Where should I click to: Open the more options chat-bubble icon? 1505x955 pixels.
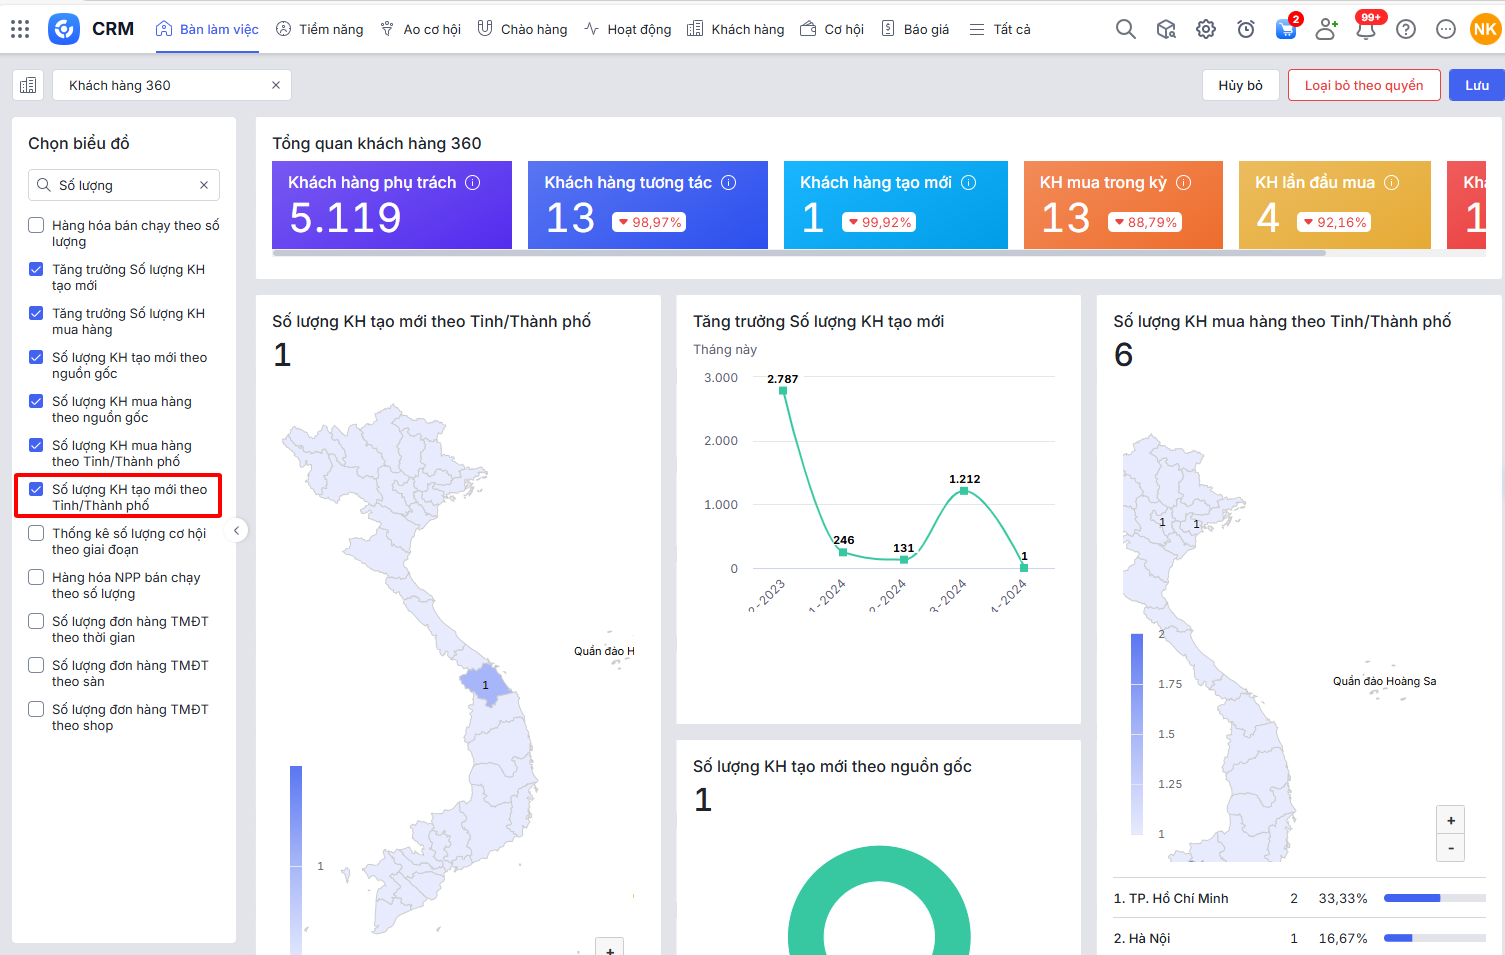click(1446, 29)
